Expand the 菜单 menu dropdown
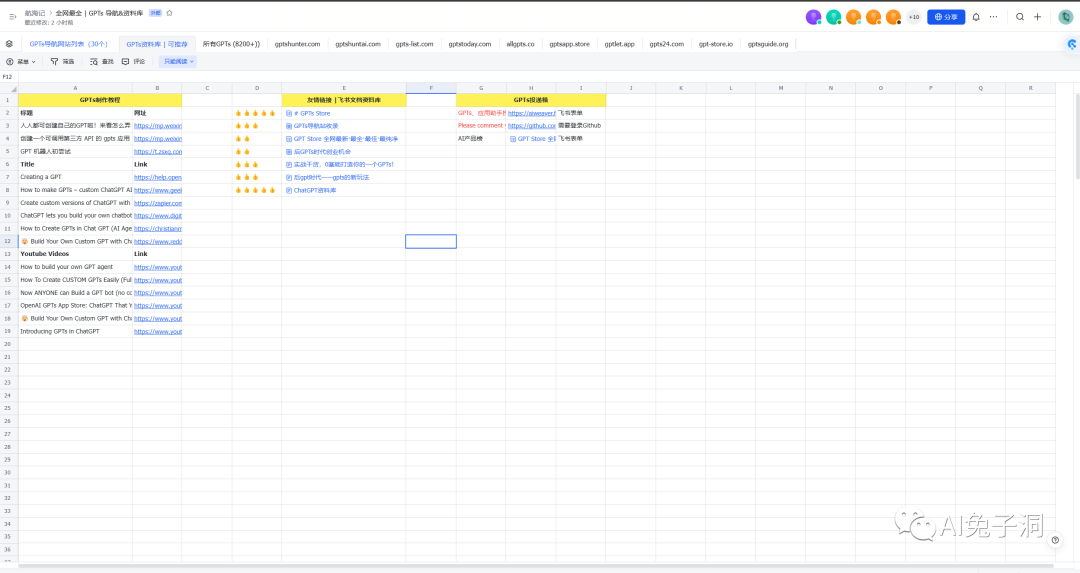The width and height of the screenshot is (1080, 573). [21, 61]
